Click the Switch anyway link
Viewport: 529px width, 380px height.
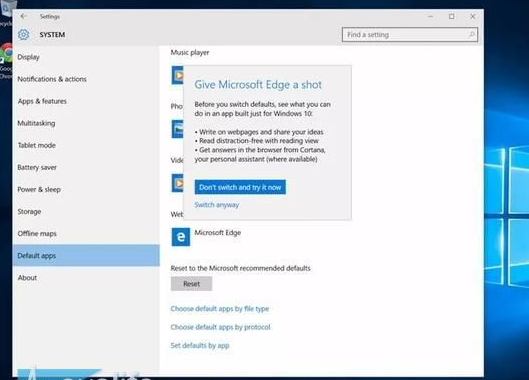click(217, 205)
